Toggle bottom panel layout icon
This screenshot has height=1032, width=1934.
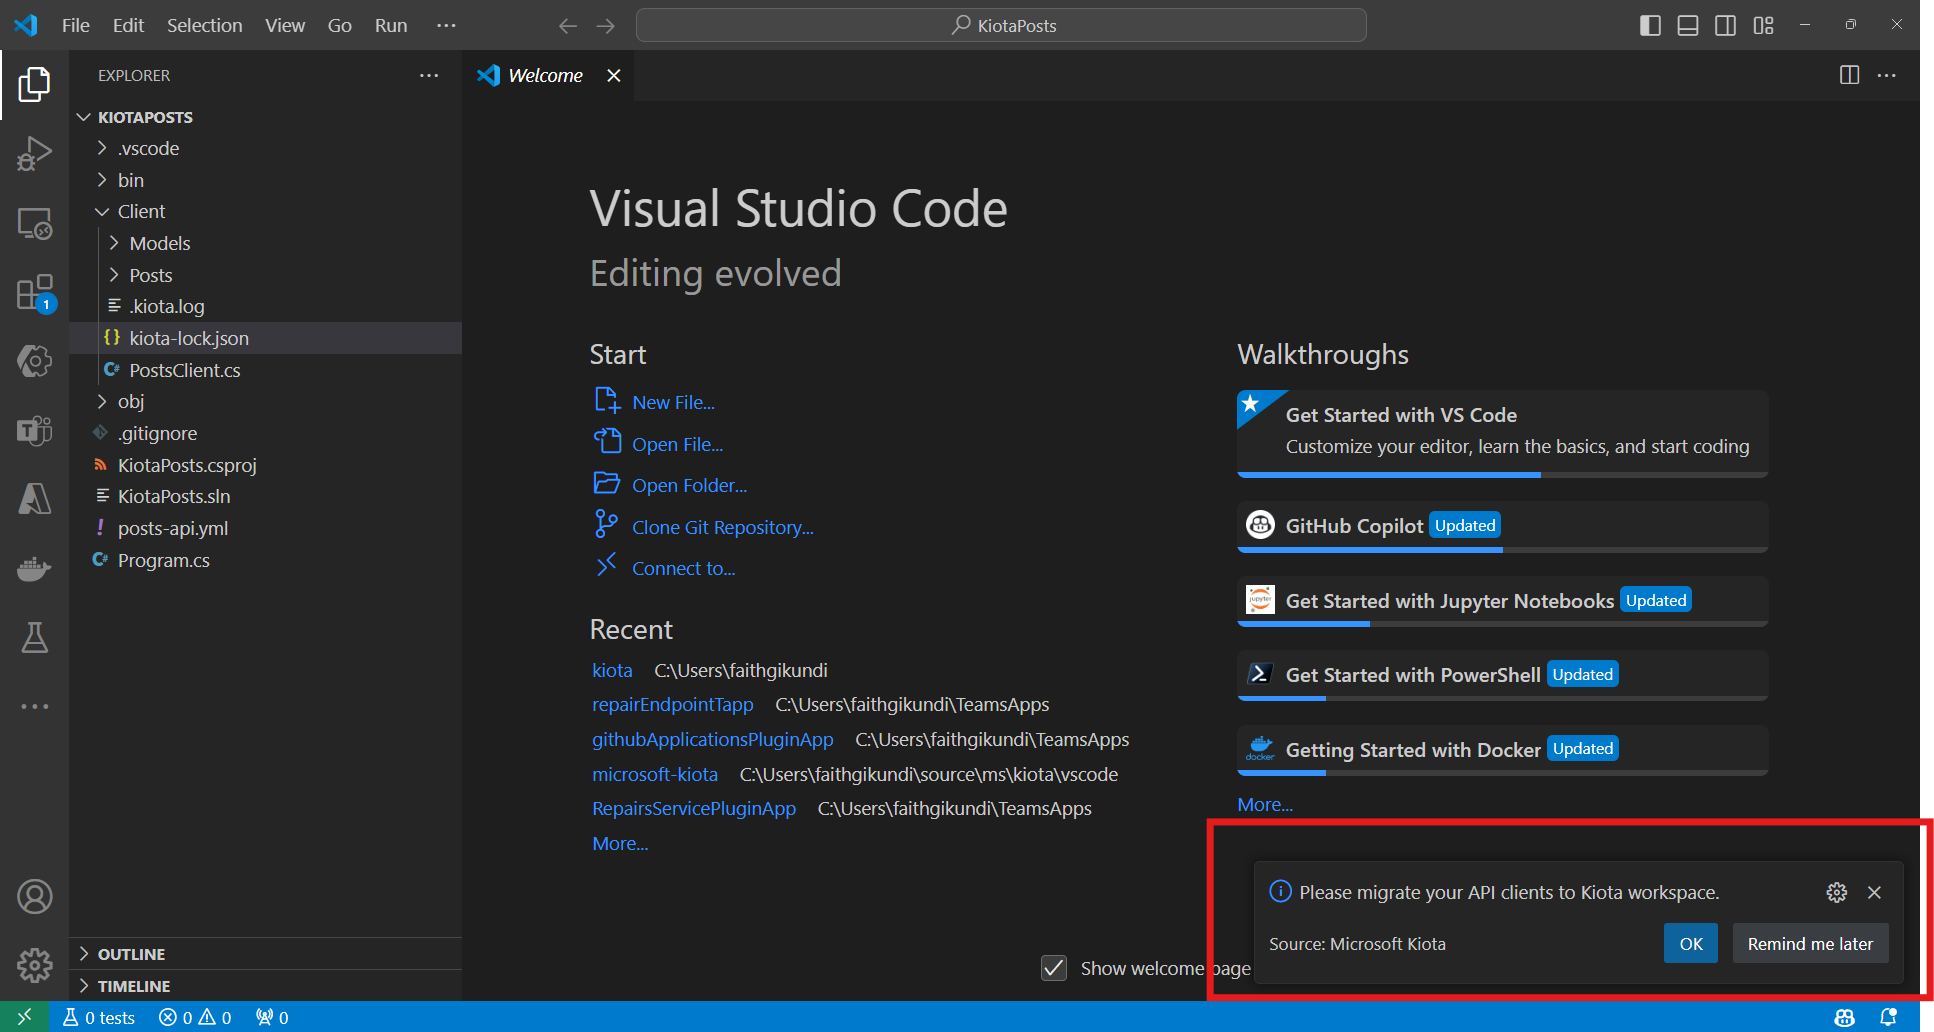[1688, 26]
